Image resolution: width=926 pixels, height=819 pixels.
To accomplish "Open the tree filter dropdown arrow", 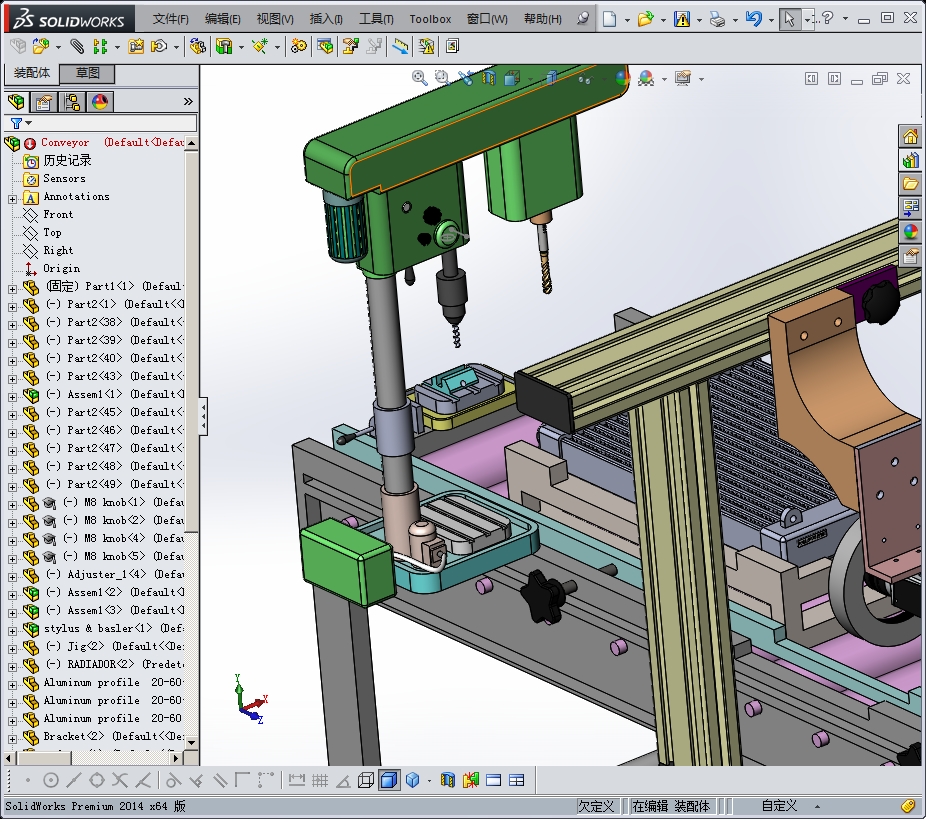I will 29,123.
